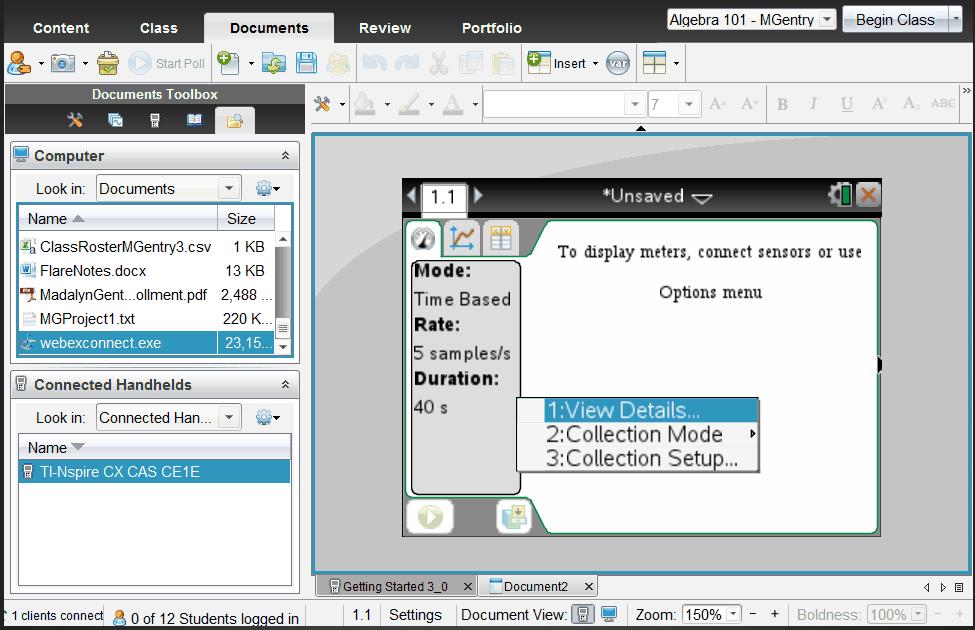Switch to Document2 tab
Image resolution: width=975 pixels, height=630 pixels.
[x=535, y=586]
